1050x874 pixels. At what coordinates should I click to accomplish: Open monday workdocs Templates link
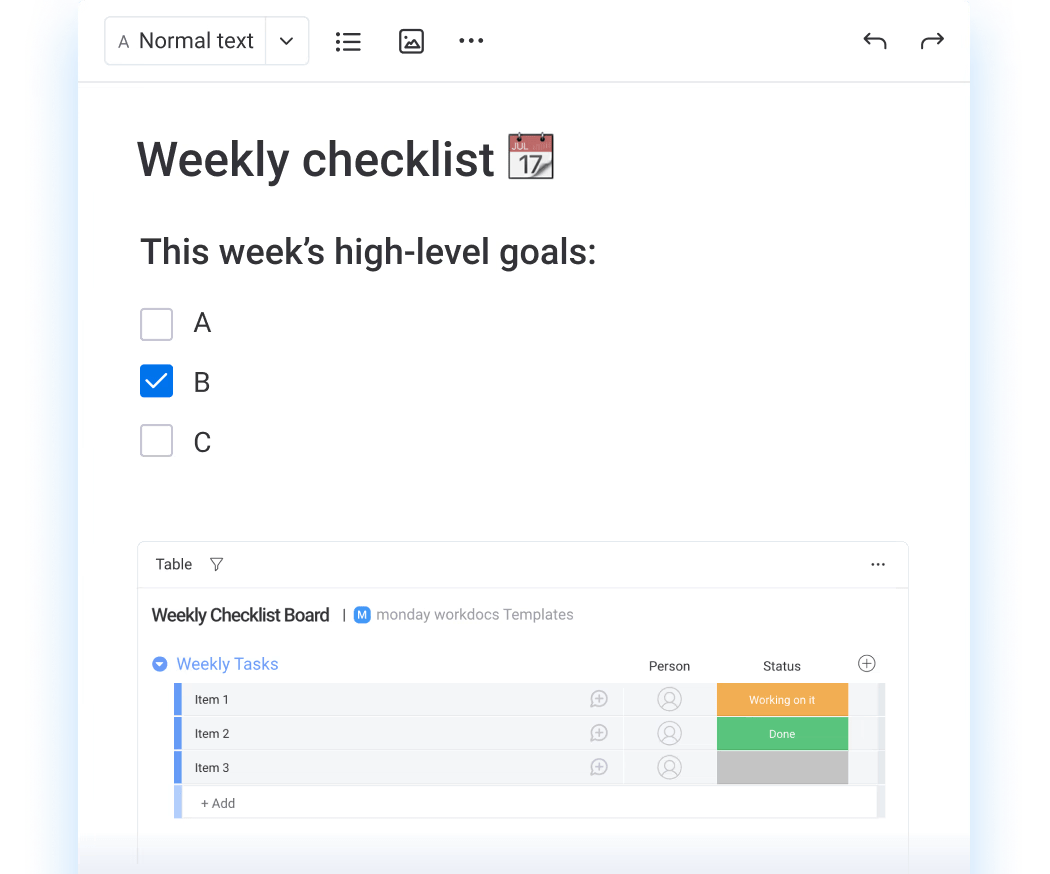click(474, 615)
